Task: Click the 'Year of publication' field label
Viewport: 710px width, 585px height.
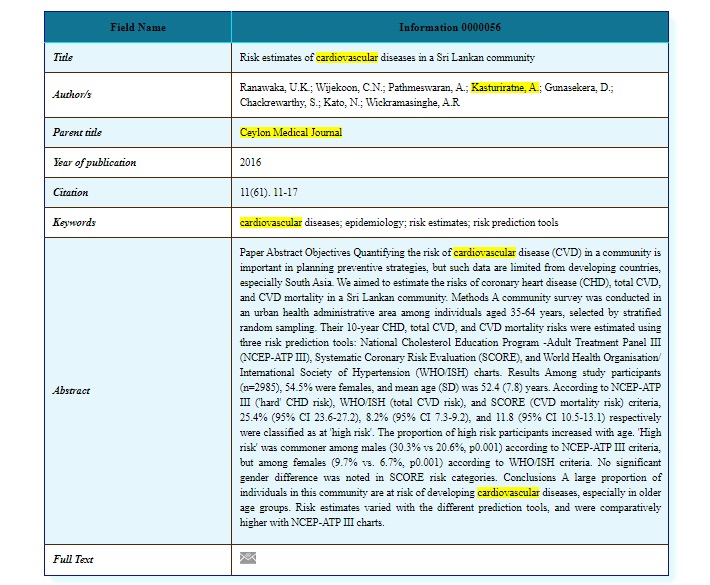Action: pos(94,162)
